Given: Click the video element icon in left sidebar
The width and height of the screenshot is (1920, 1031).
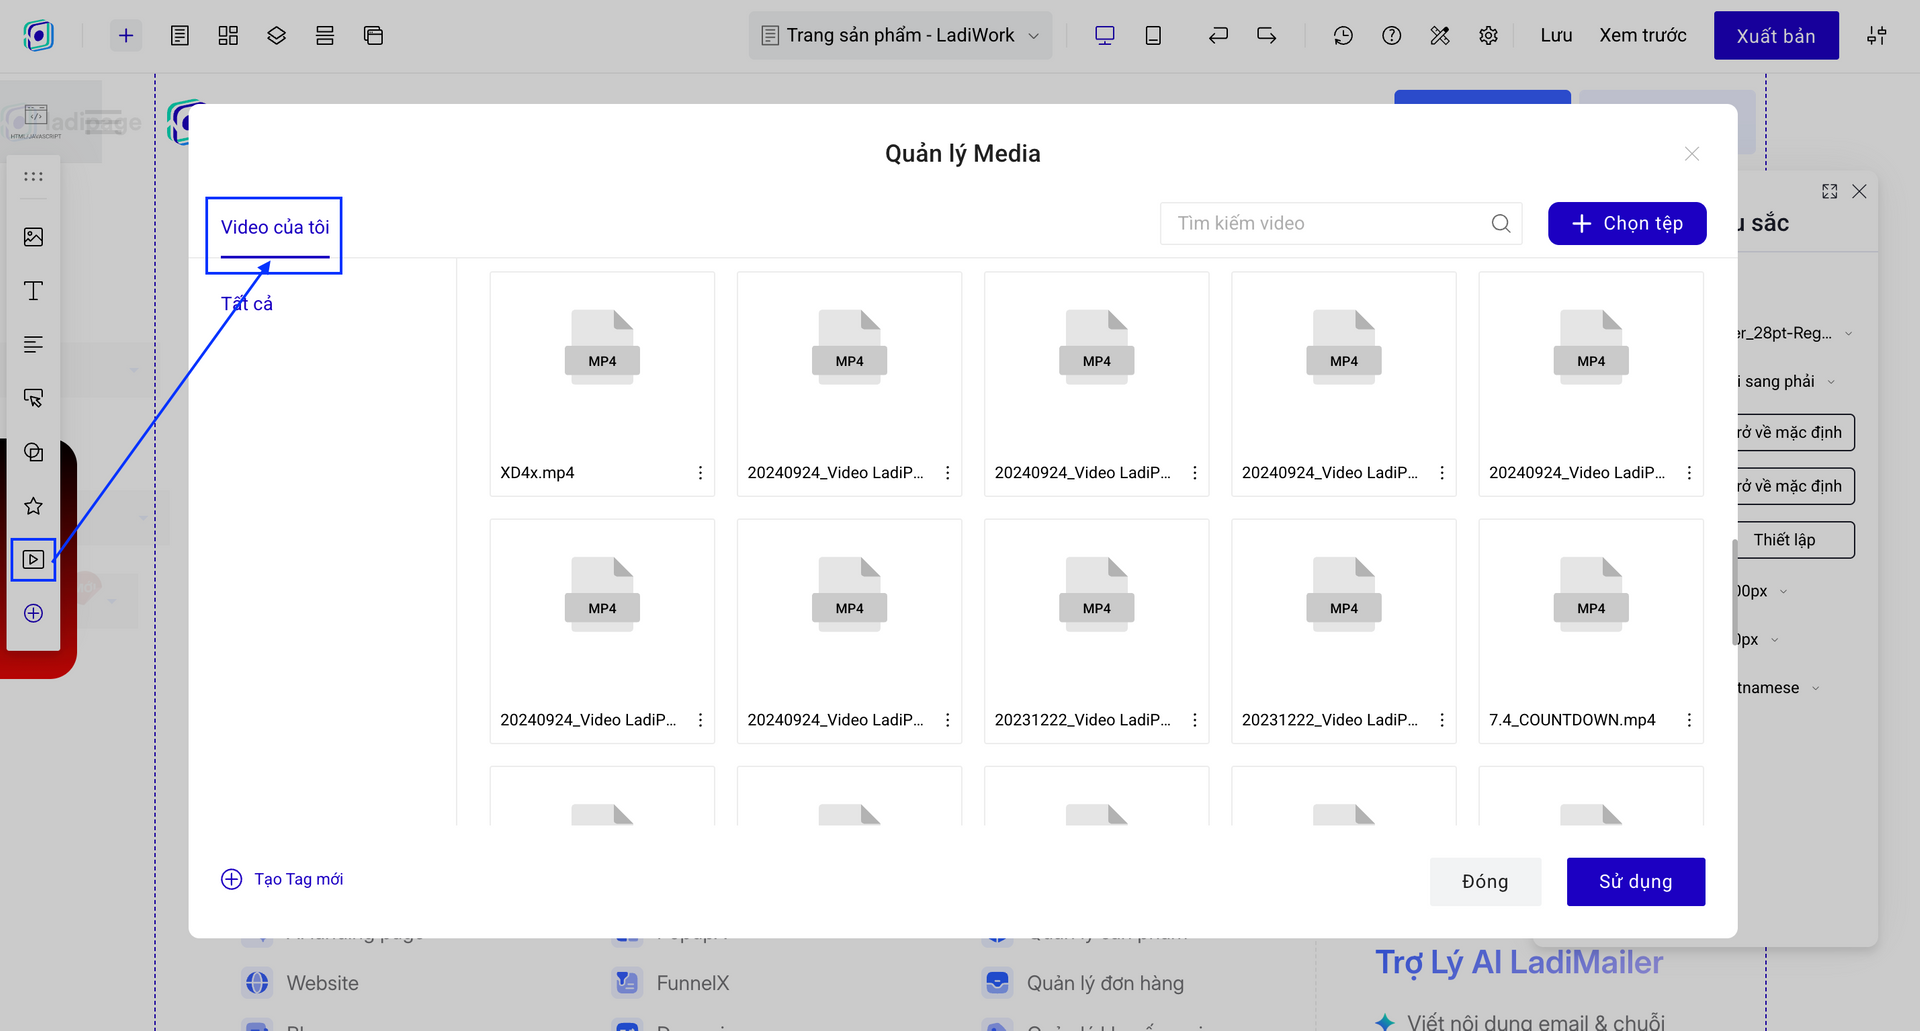Looking at the screenshot, I should click(33, 559).
